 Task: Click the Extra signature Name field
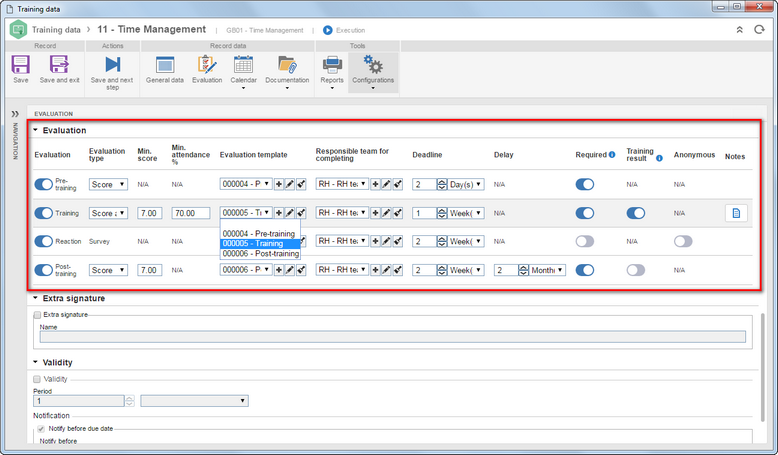tap(392, 337)
